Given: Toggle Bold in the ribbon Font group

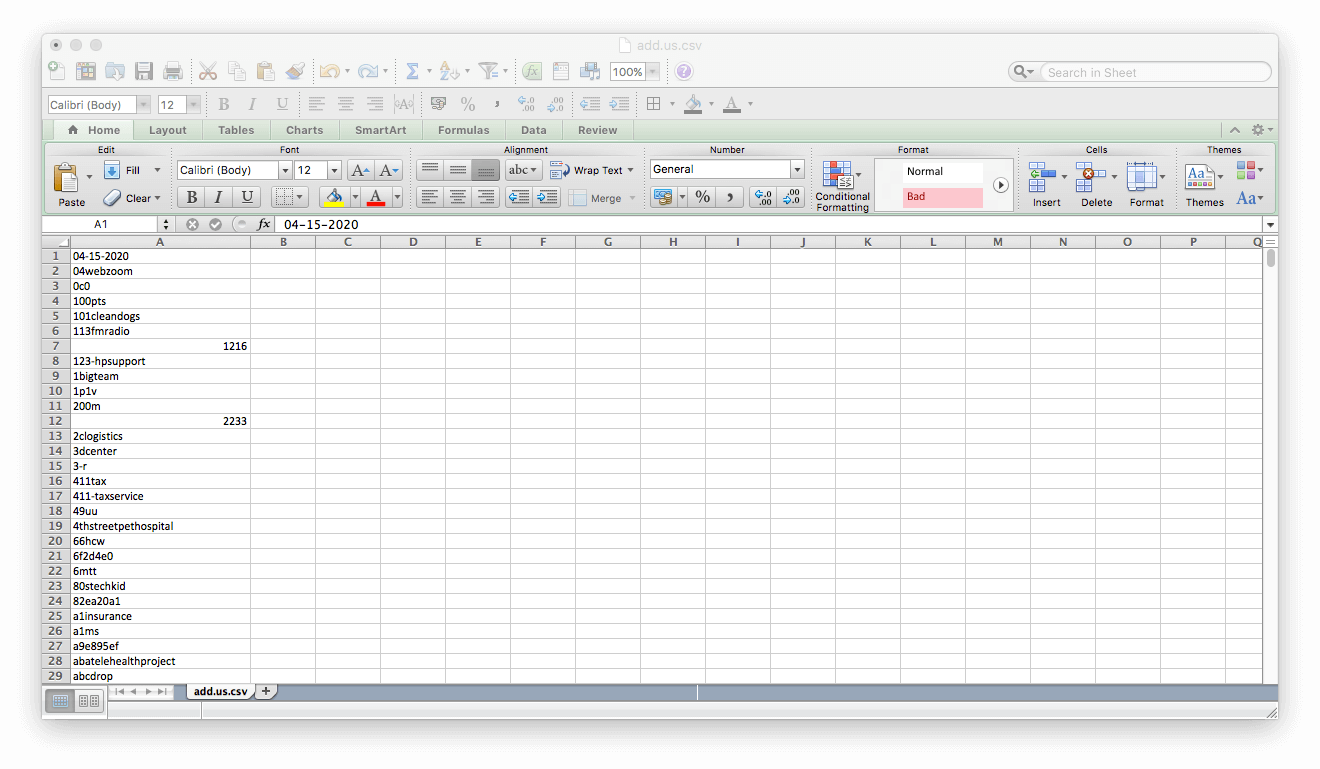Looking at the screenshot, I should 191,197.
